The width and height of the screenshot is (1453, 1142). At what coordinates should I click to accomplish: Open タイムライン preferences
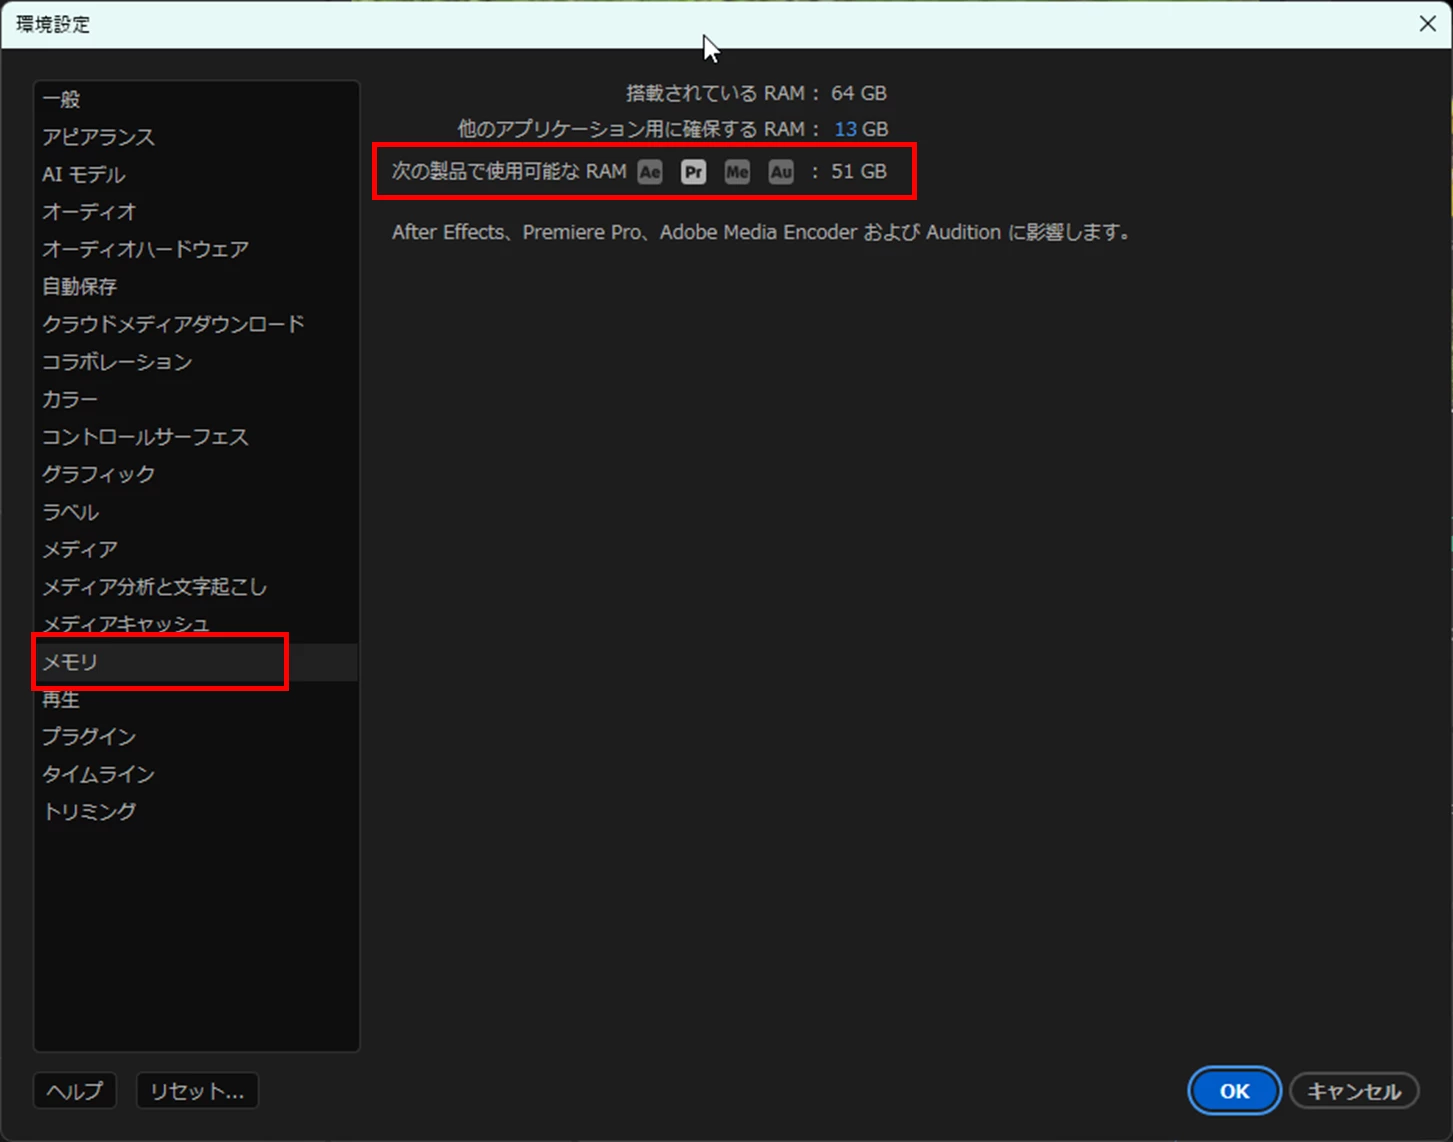pyautogui.click(x=196, y=774)
